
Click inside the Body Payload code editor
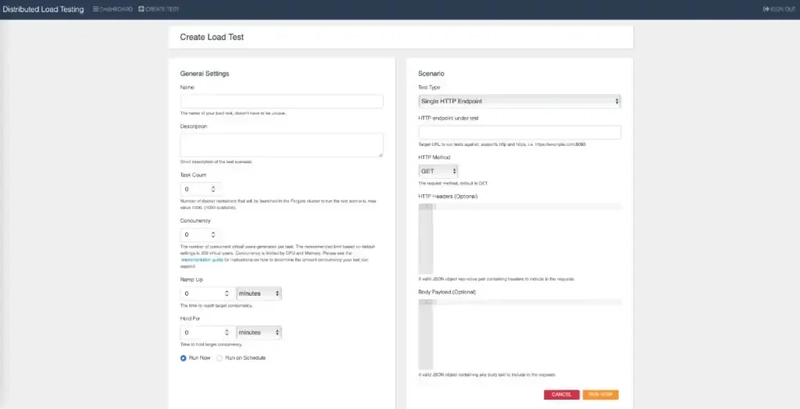coord(519,334)
